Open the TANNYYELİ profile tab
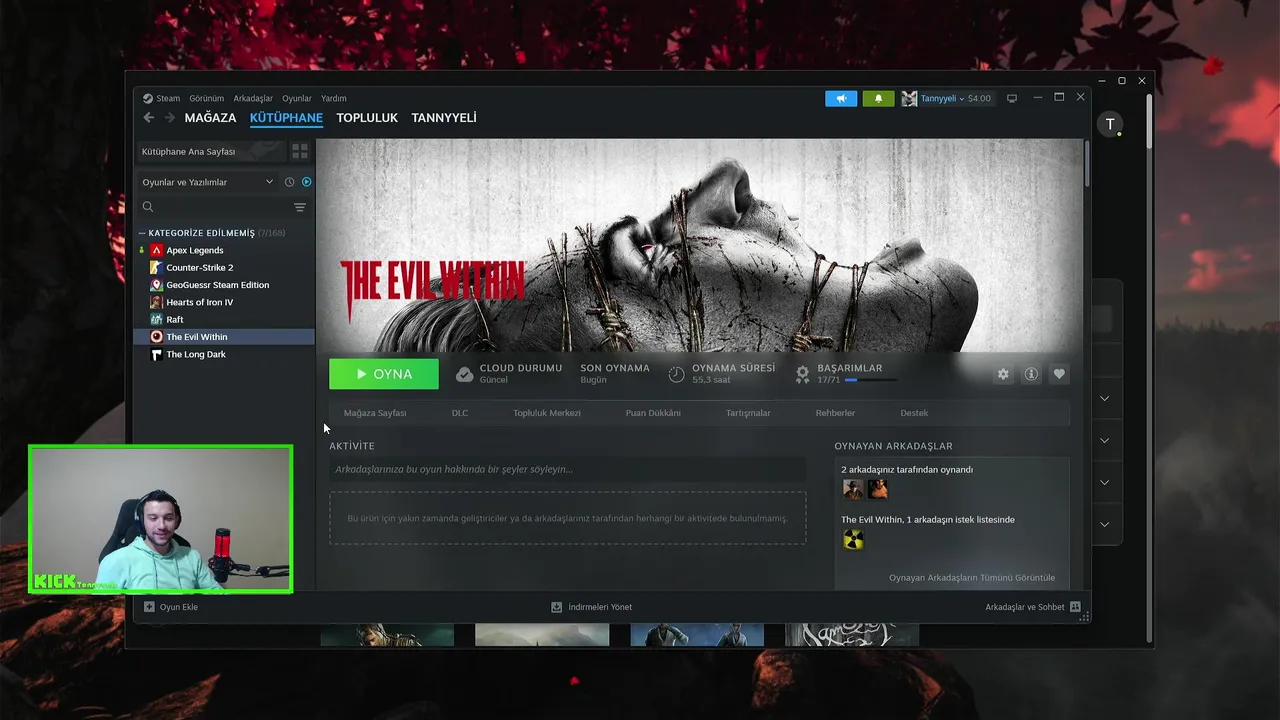The image size is (1280, 720). pos(444,118)
